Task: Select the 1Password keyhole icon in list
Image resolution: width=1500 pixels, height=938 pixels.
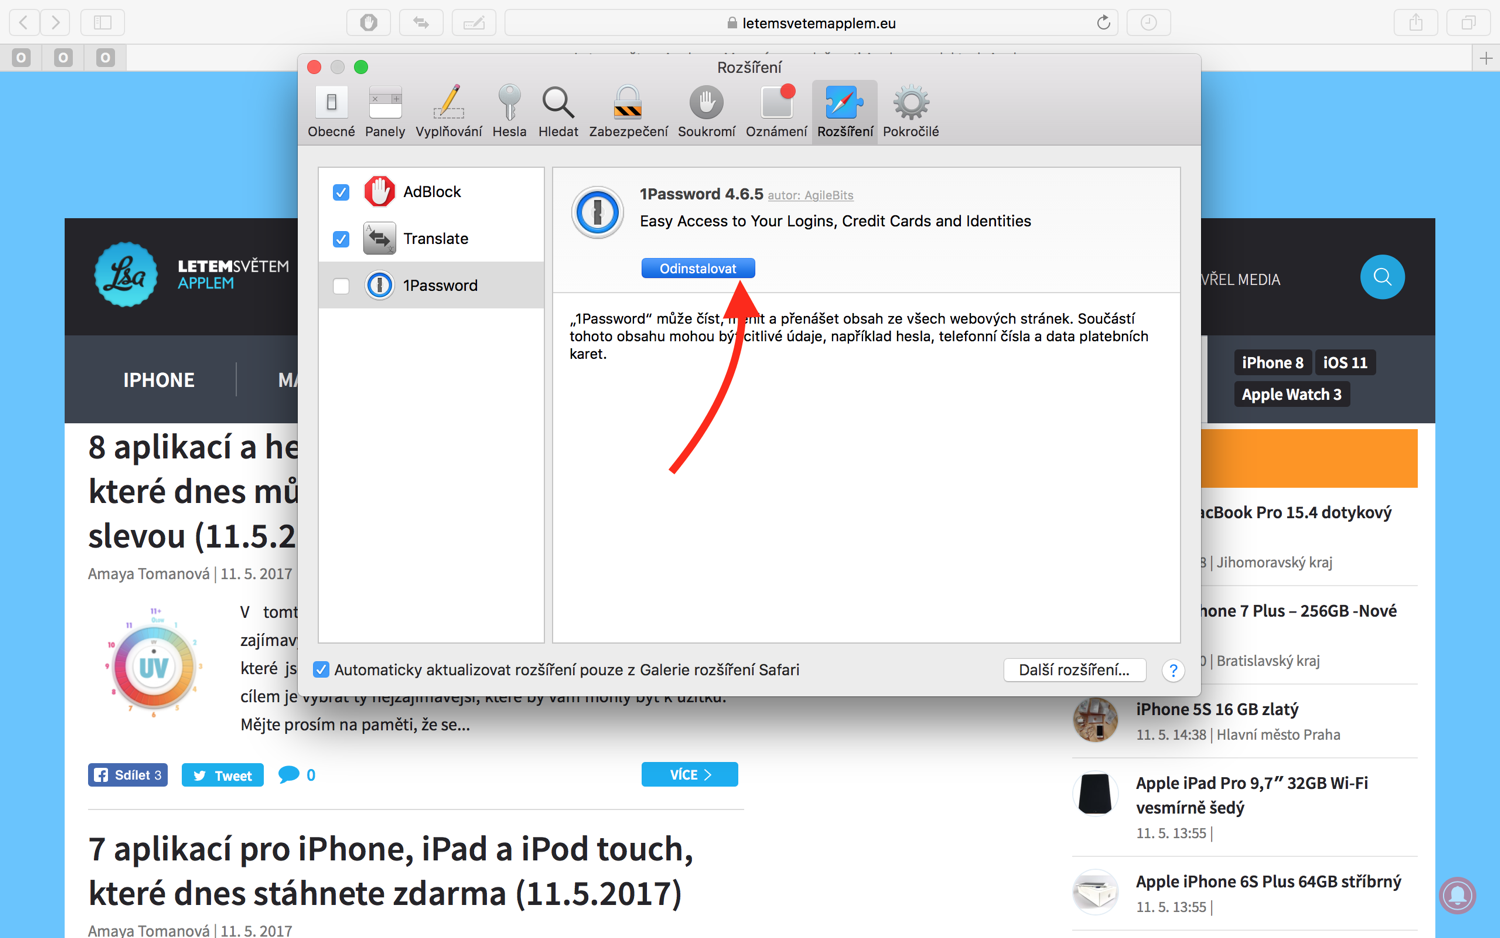Action: (379, 285)
